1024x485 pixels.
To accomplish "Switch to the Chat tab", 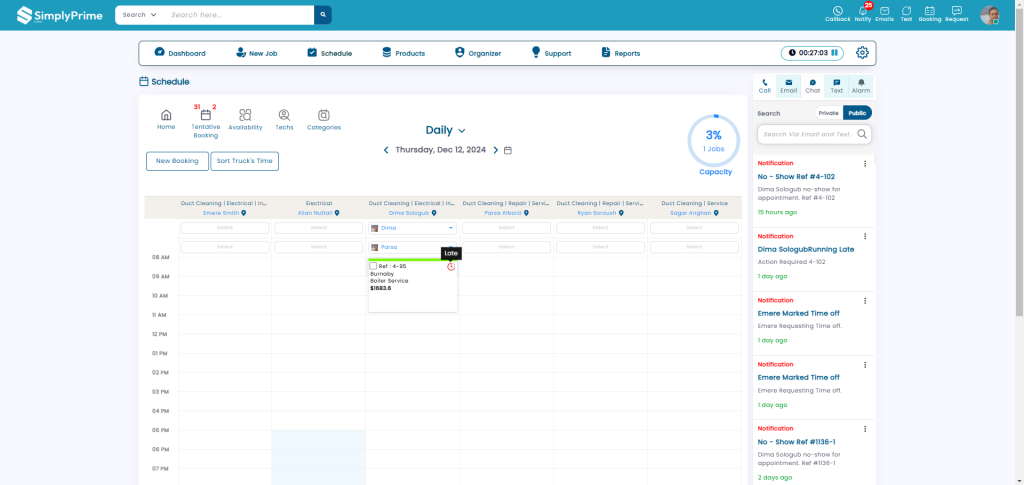I will 812,86.
